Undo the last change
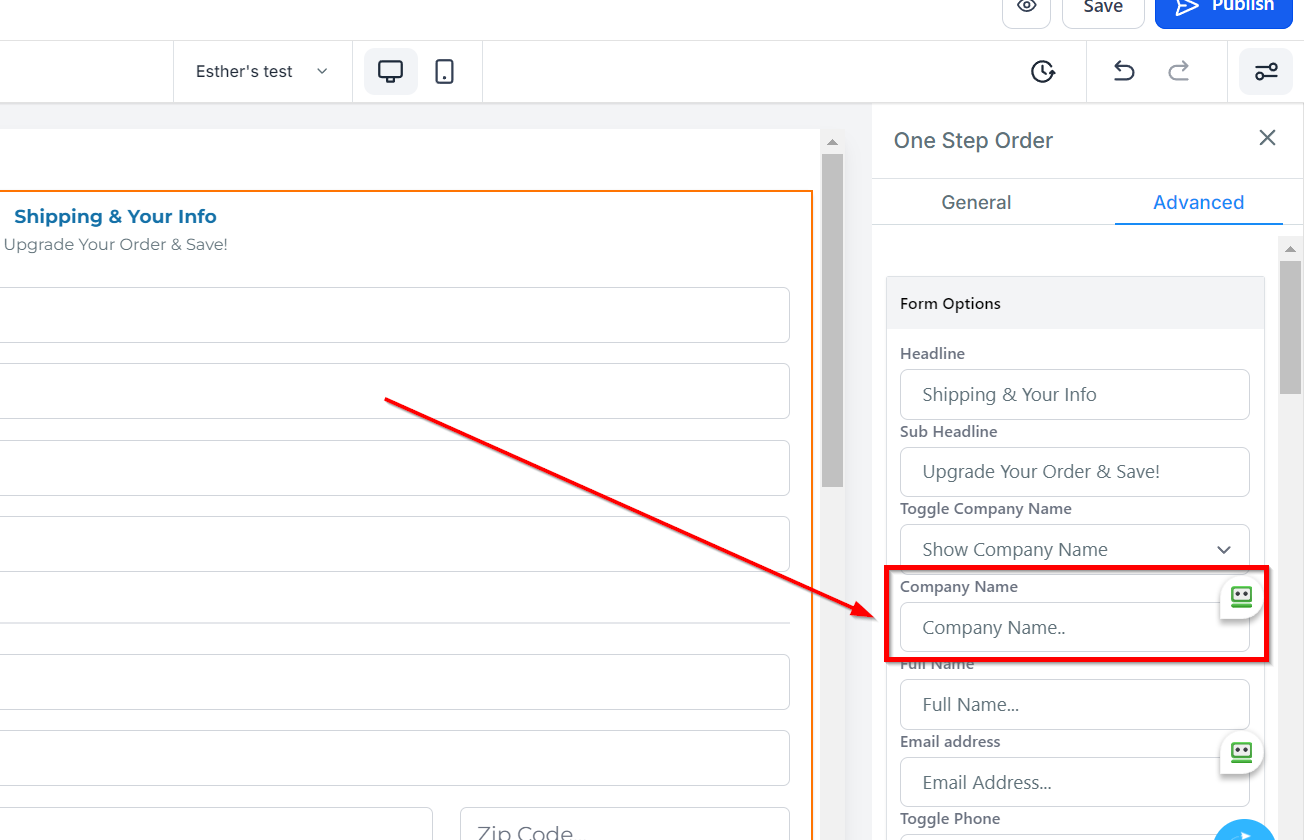1304x840 pixels. 1124,72
